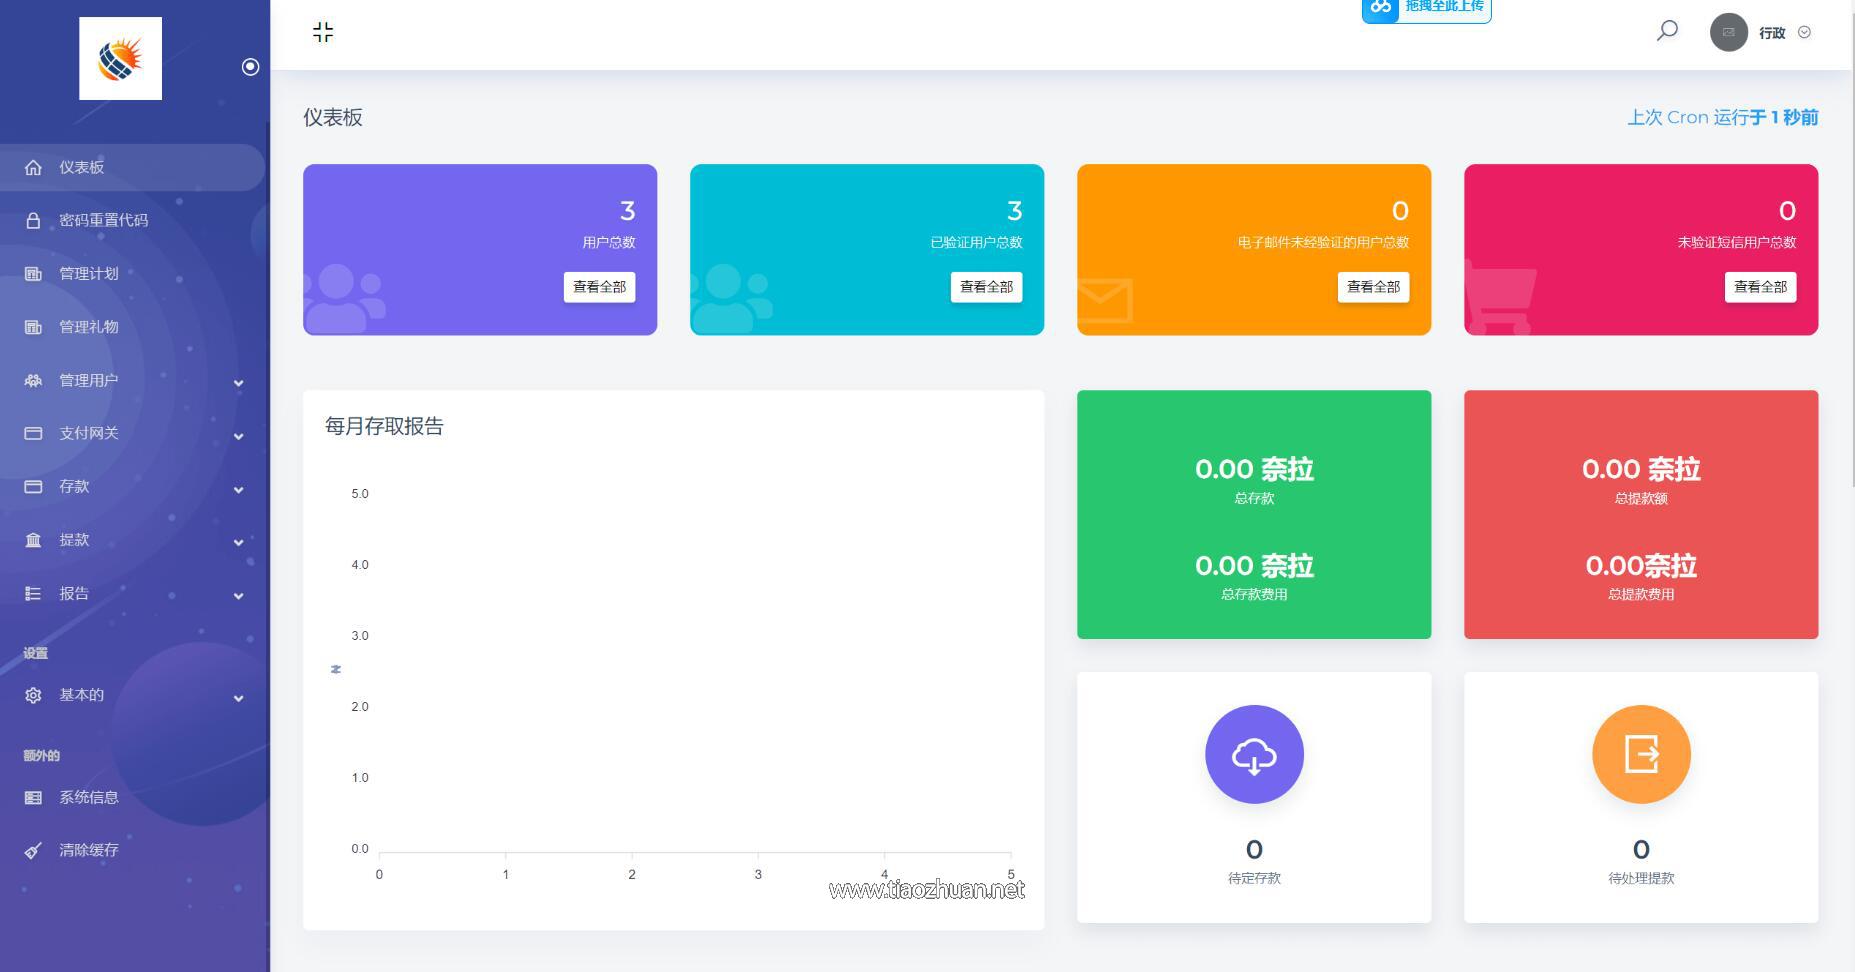Click 查看全部 on the 用户总数 card
1855x972 pixels.
coord(599,287)
